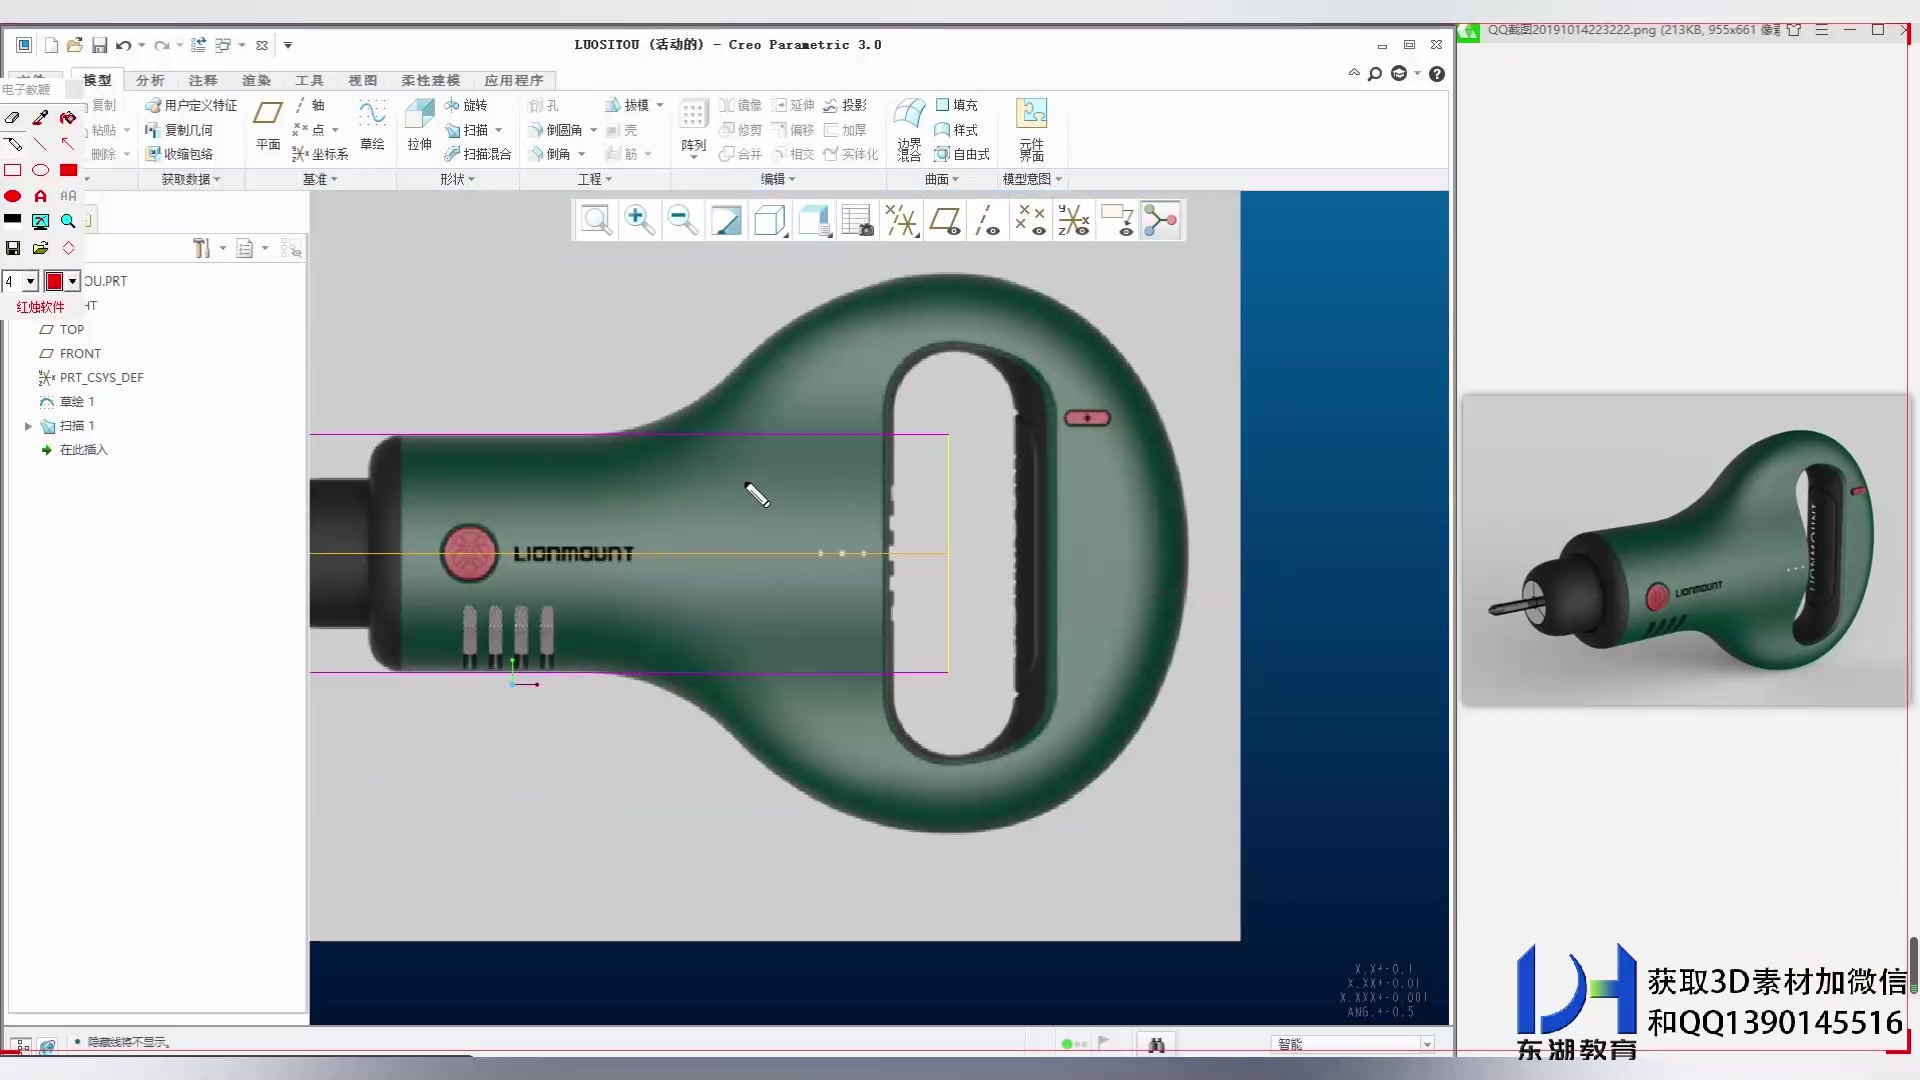
Task: Open the display style cube icon
Action: pos(769,220)
